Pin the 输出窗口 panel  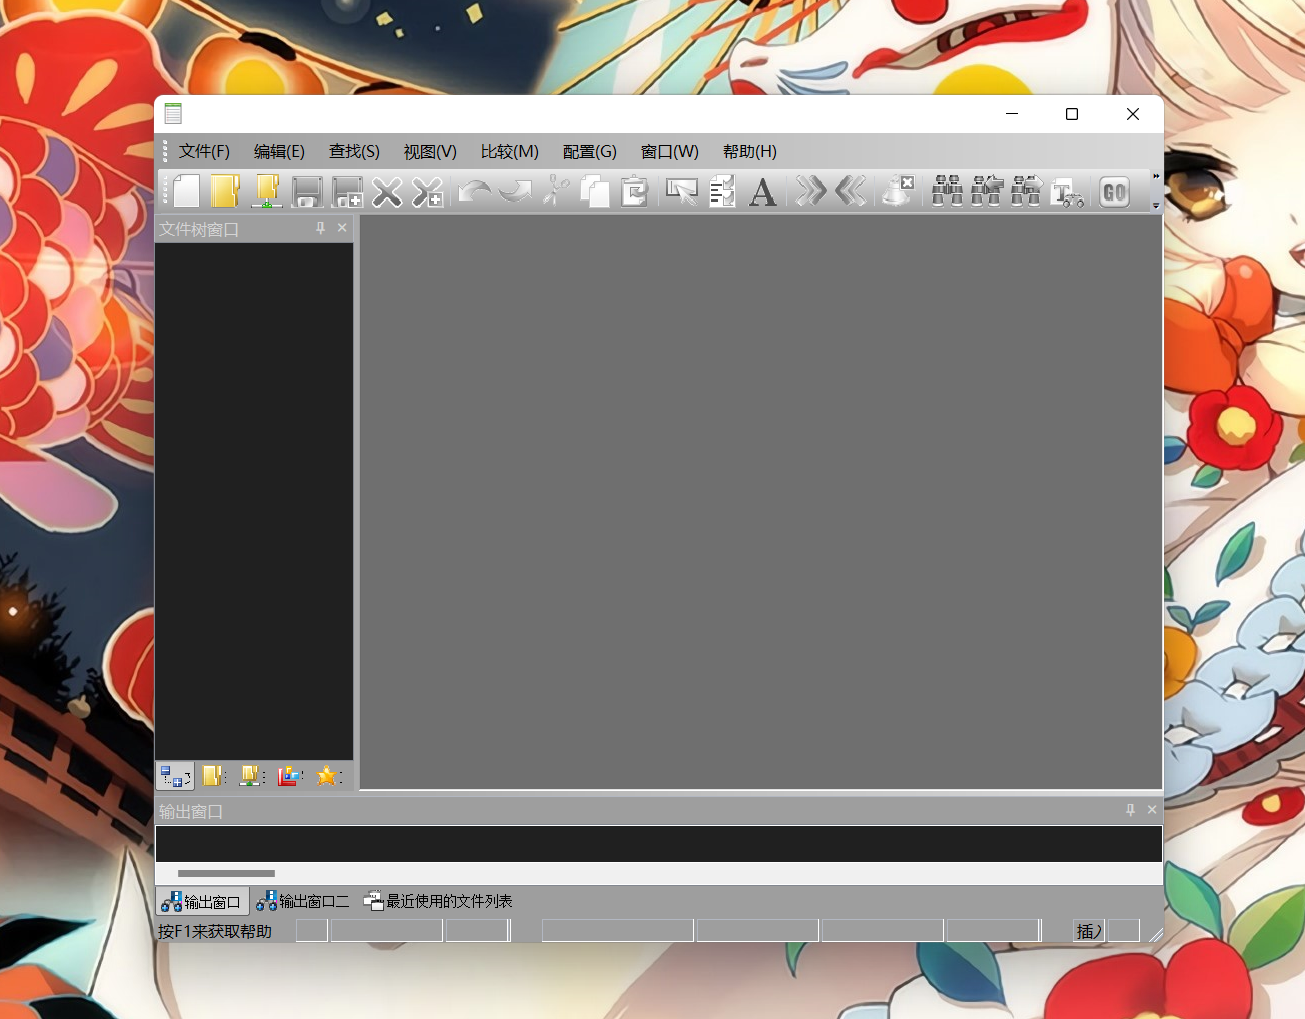pyautogui.click(x=1131, y=810)
